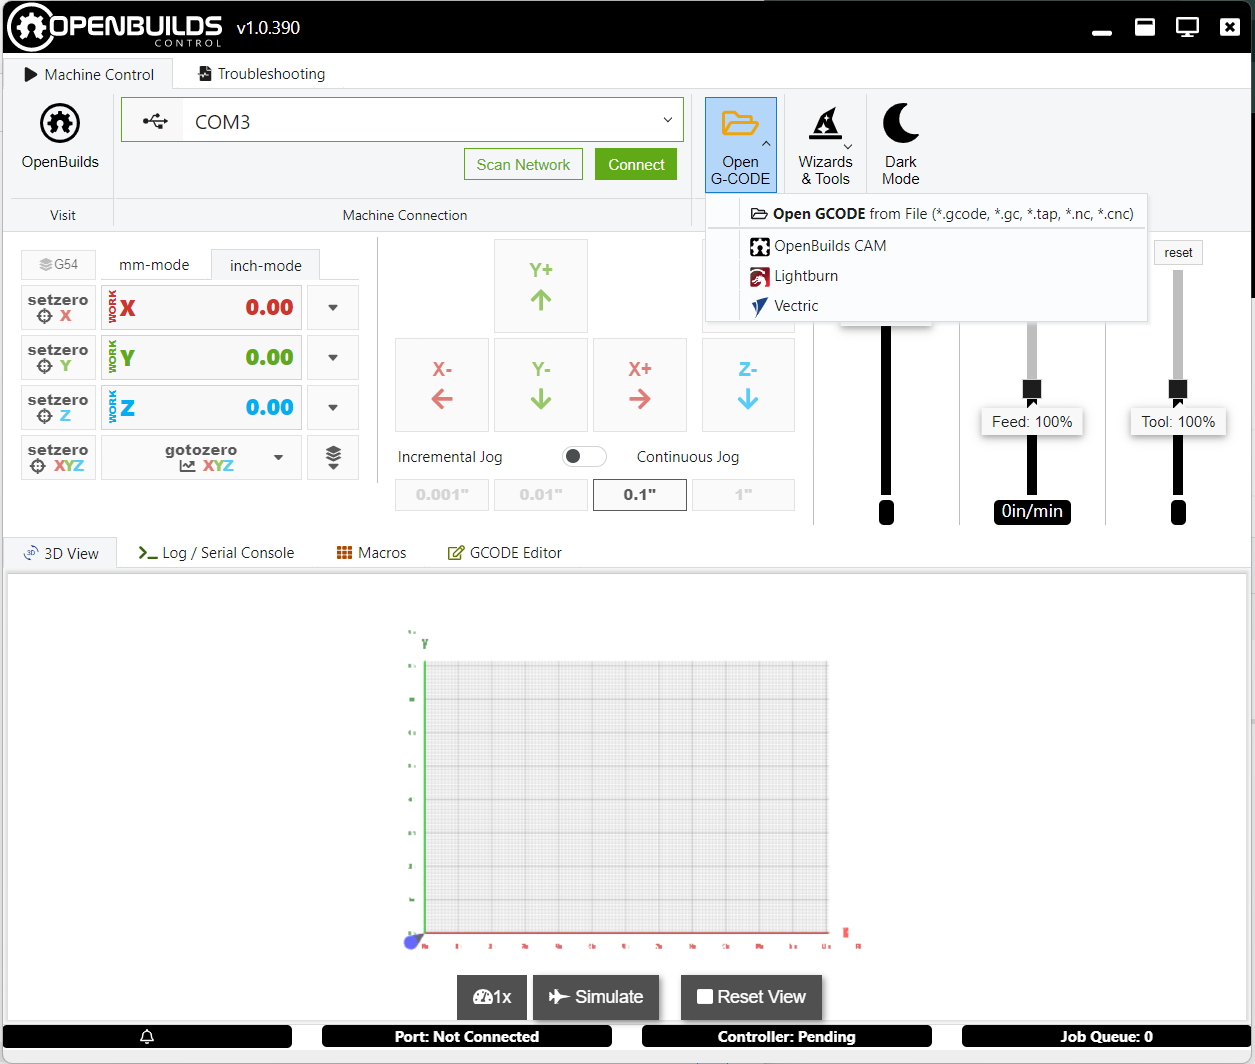Open the Y axis dropdown arrow
1255x1064 pixels.
[x=333, y=357]
